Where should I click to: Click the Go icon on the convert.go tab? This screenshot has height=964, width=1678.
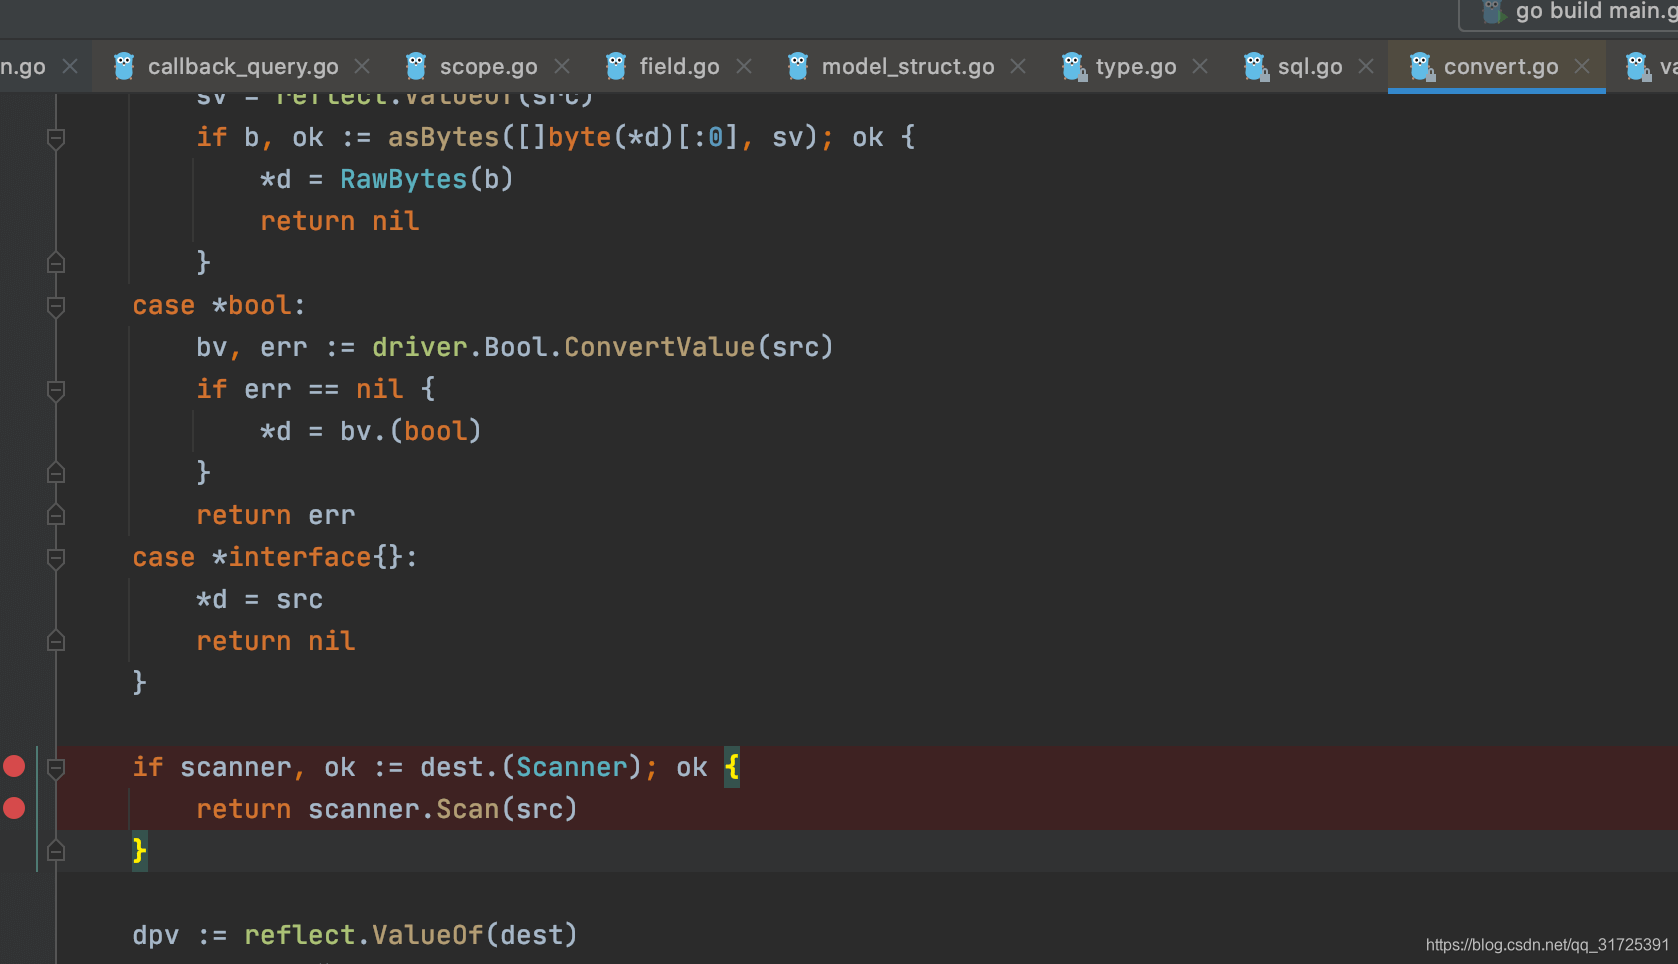coord(1419,66)
